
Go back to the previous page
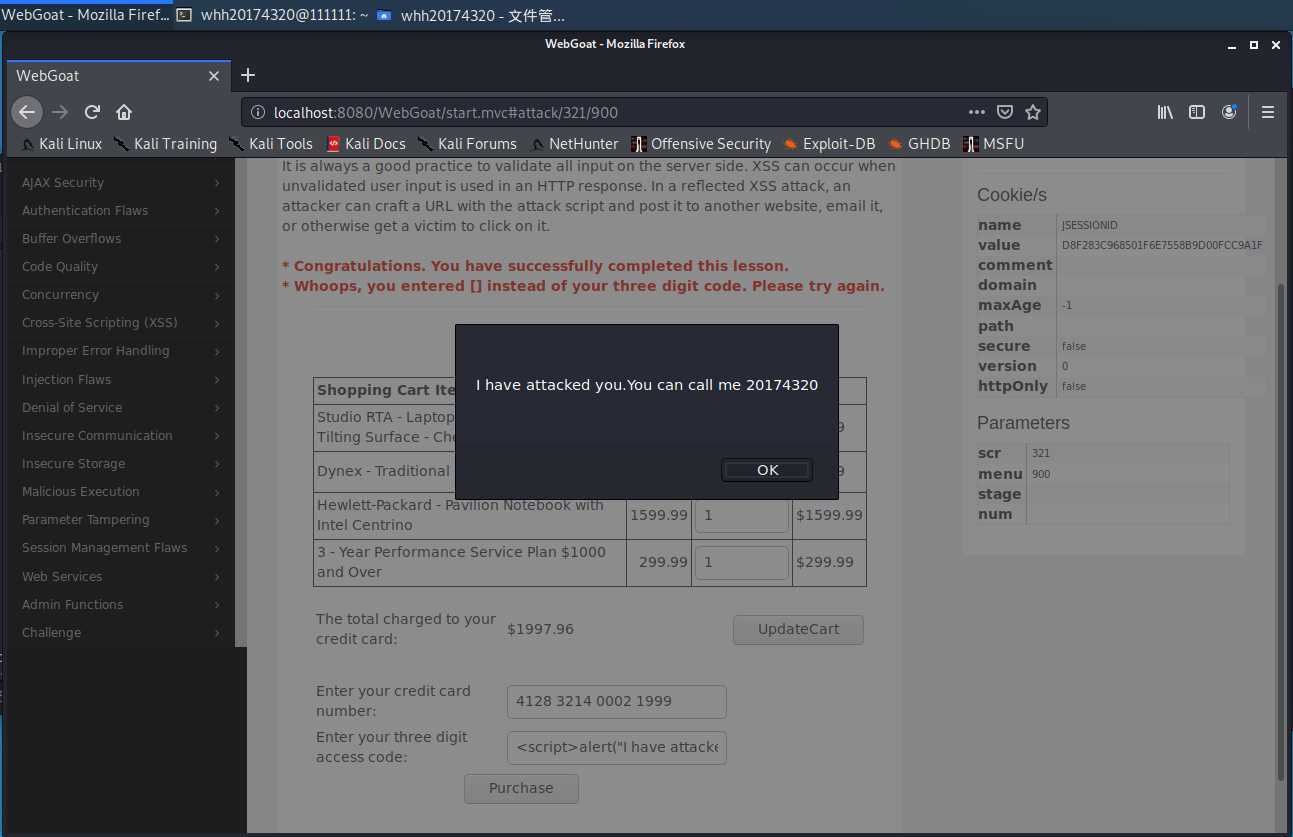27,112
